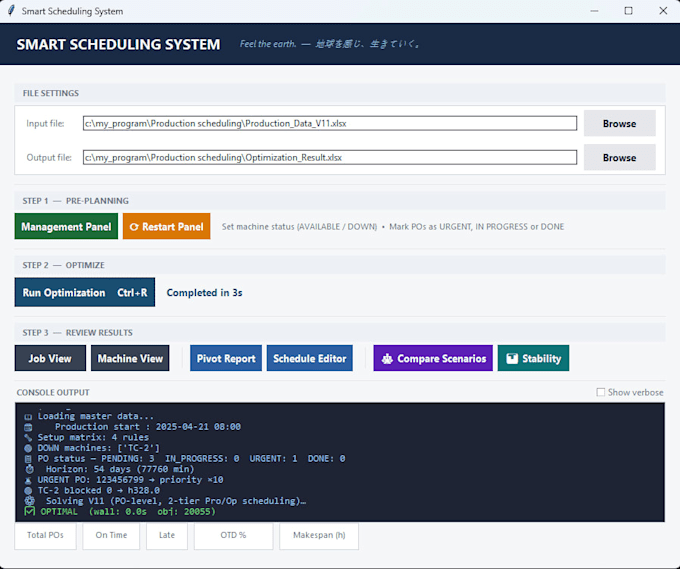
Task: Click the green OPTIMAL checkmark icon in console
Action: pos(29,511)
